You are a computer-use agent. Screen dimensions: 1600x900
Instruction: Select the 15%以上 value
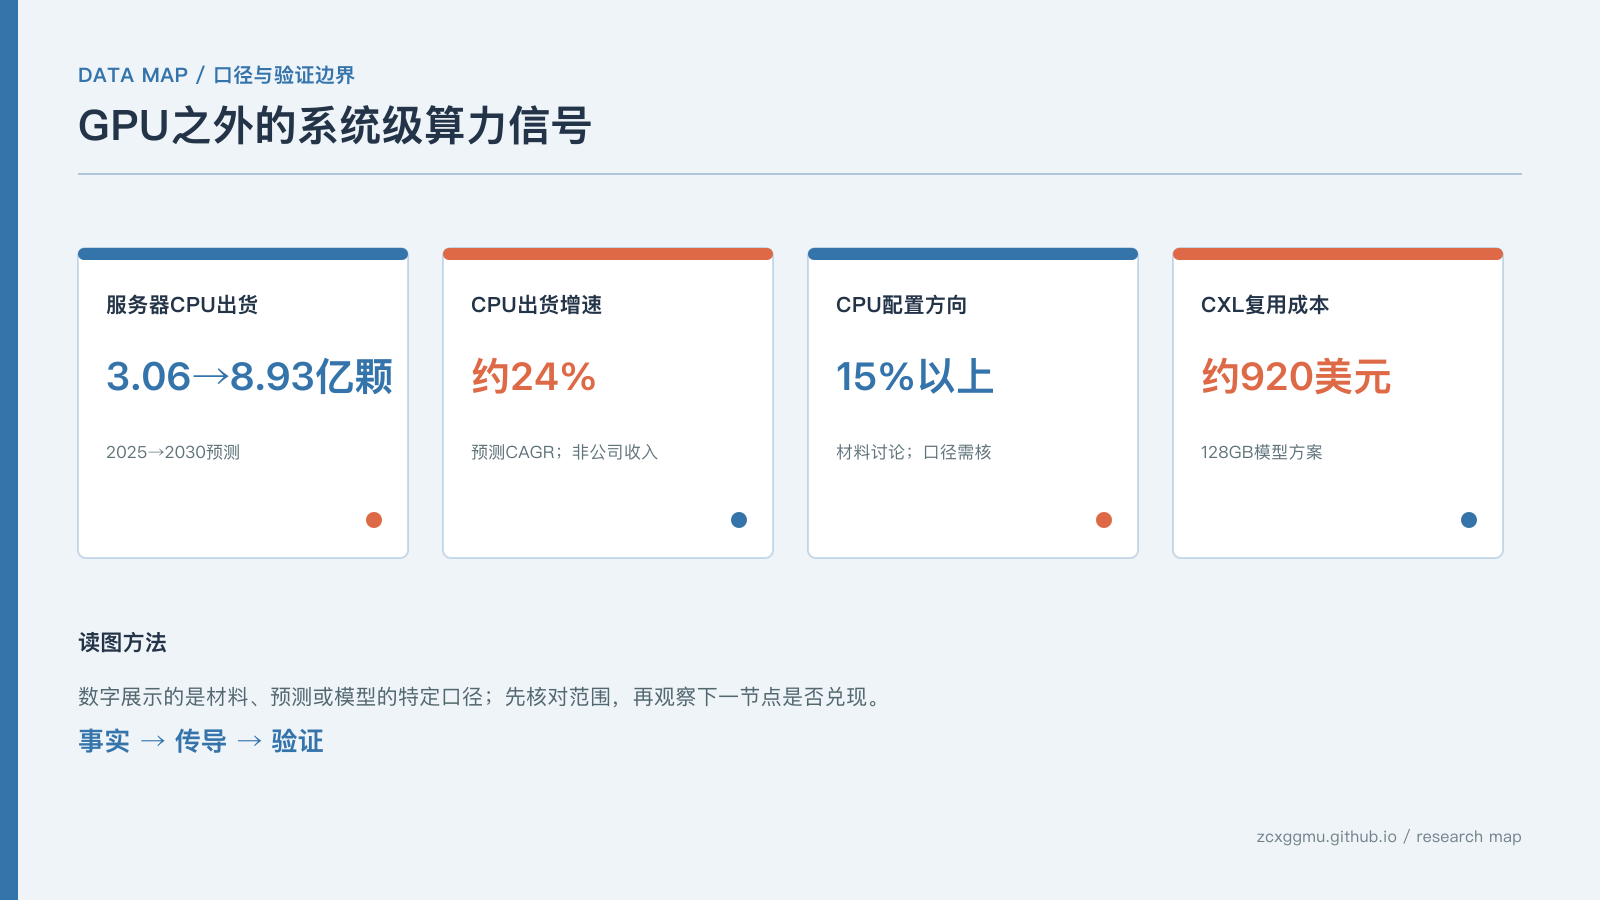pyautogui.click(x=914, y=377)
